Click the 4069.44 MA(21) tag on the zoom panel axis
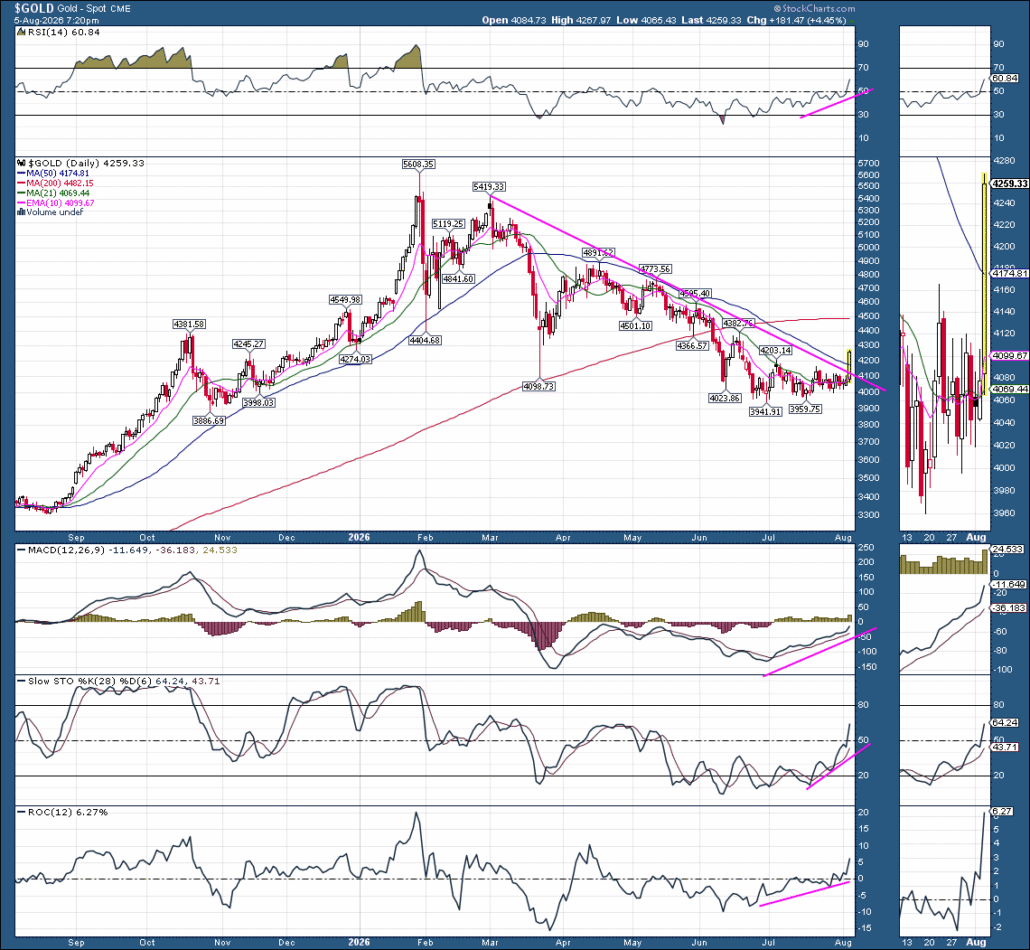The width and height of the screenshot is (1030, 950). 1010,390
